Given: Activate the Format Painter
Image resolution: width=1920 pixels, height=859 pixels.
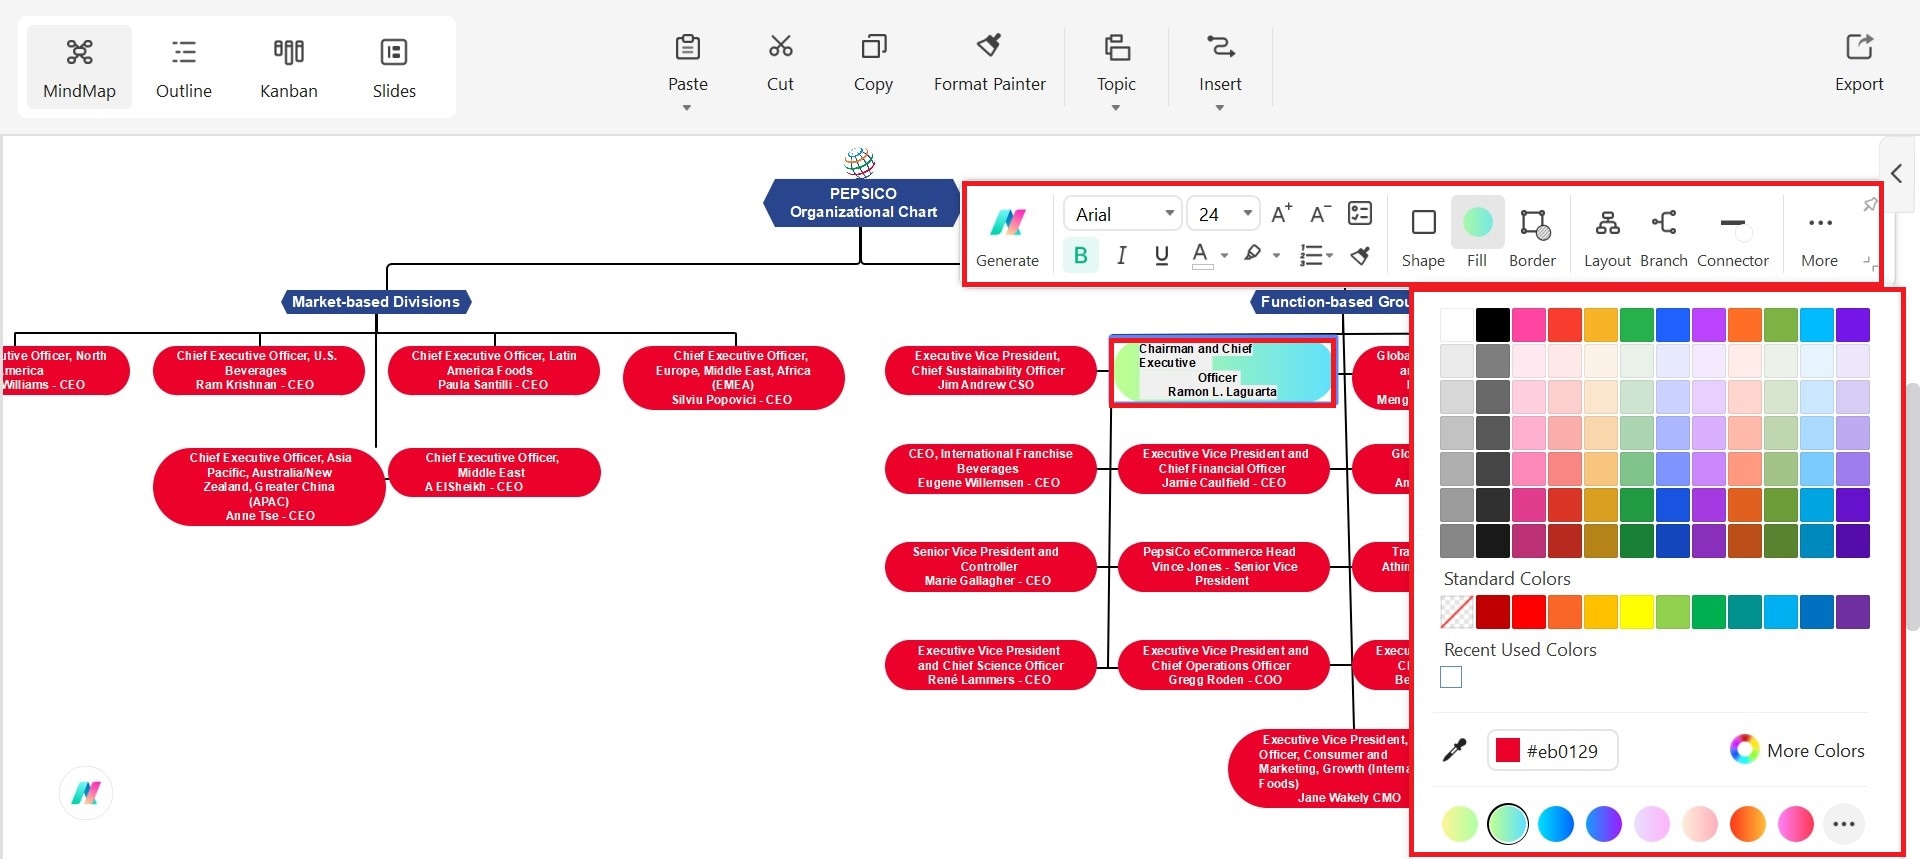Looking at the screenshot, I should [989, 62].
